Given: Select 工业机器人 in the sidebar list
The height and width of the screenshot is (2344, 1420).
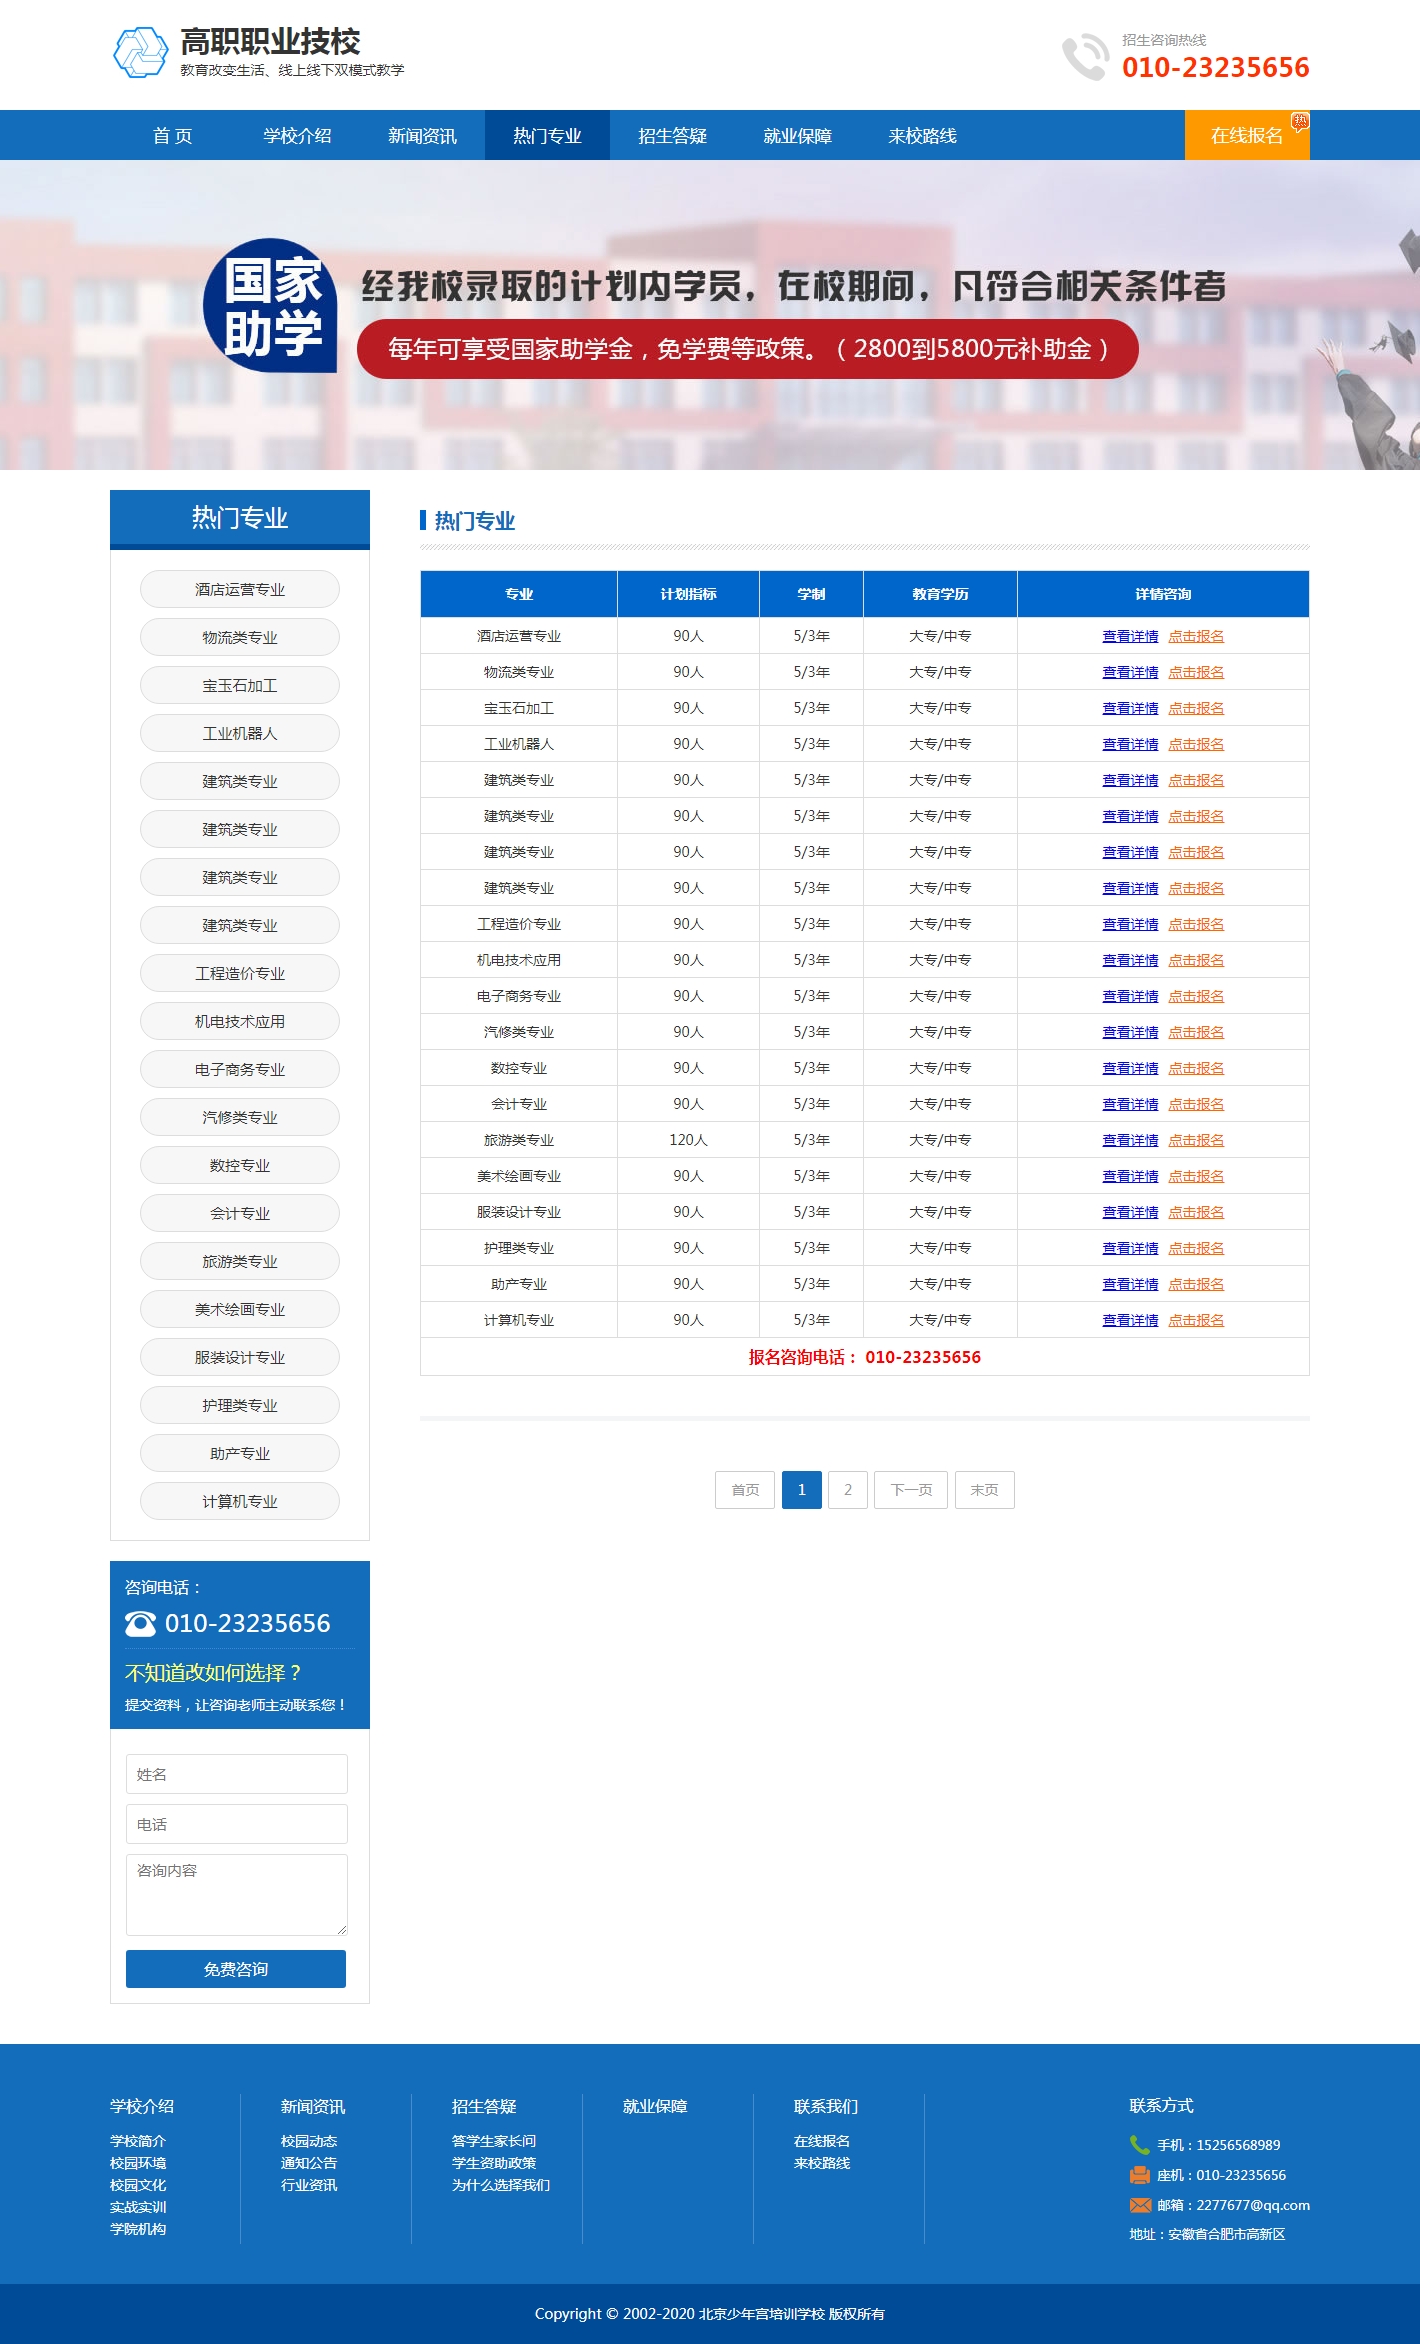Looking at the screenshot, I should tap(240, 733).
